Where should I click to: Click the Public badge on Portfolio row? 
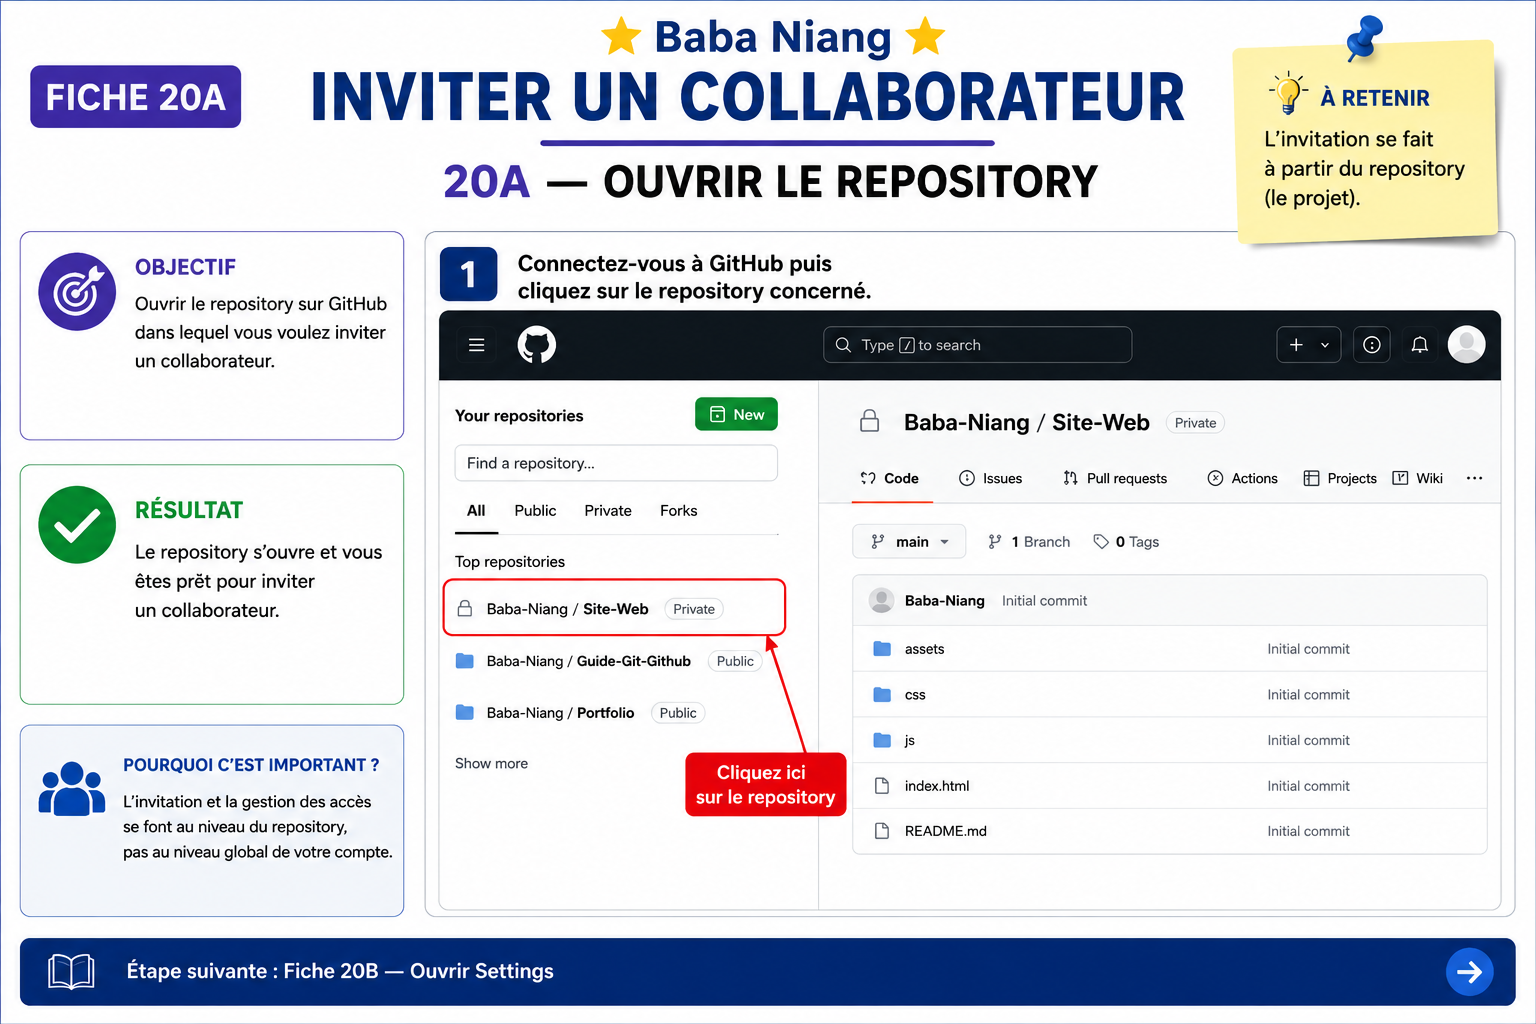tap(678, 713)
